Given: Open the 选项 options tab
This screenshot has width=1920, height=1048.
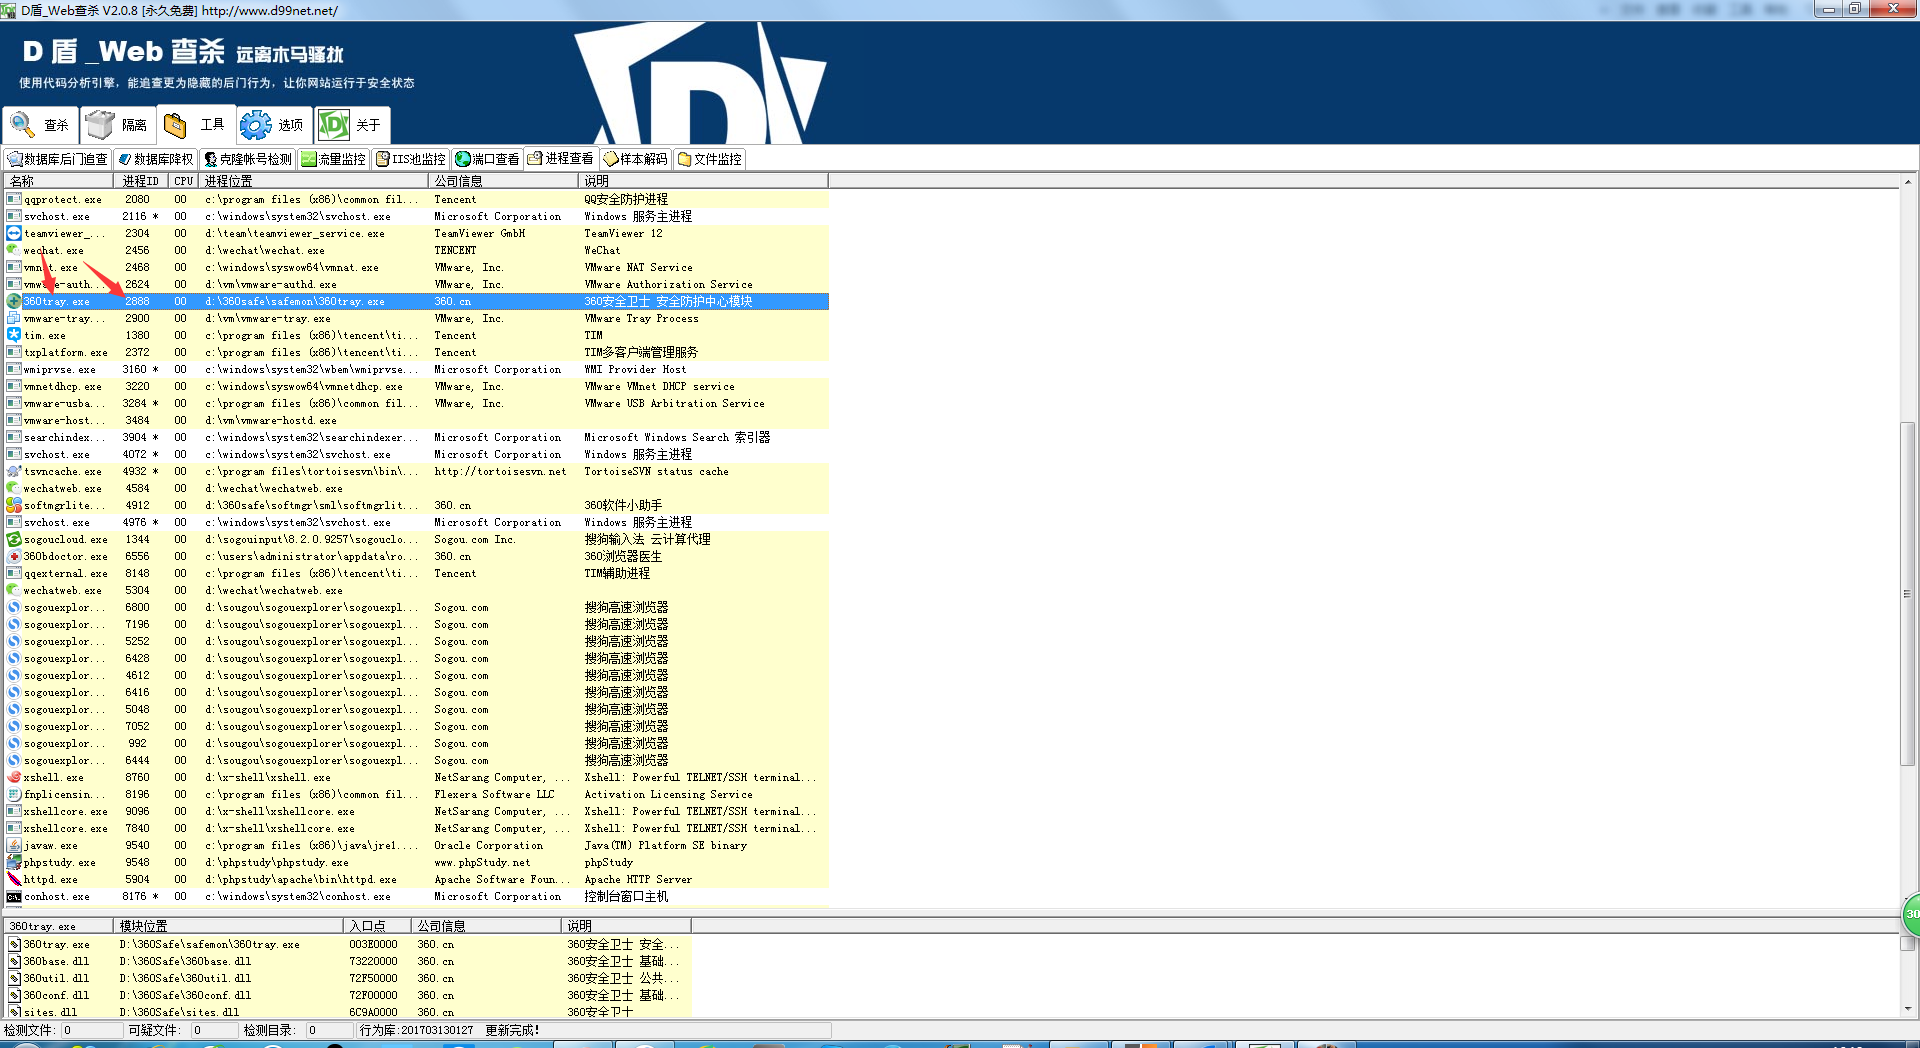Looking at the screenshot, I should tap(274, 125).
